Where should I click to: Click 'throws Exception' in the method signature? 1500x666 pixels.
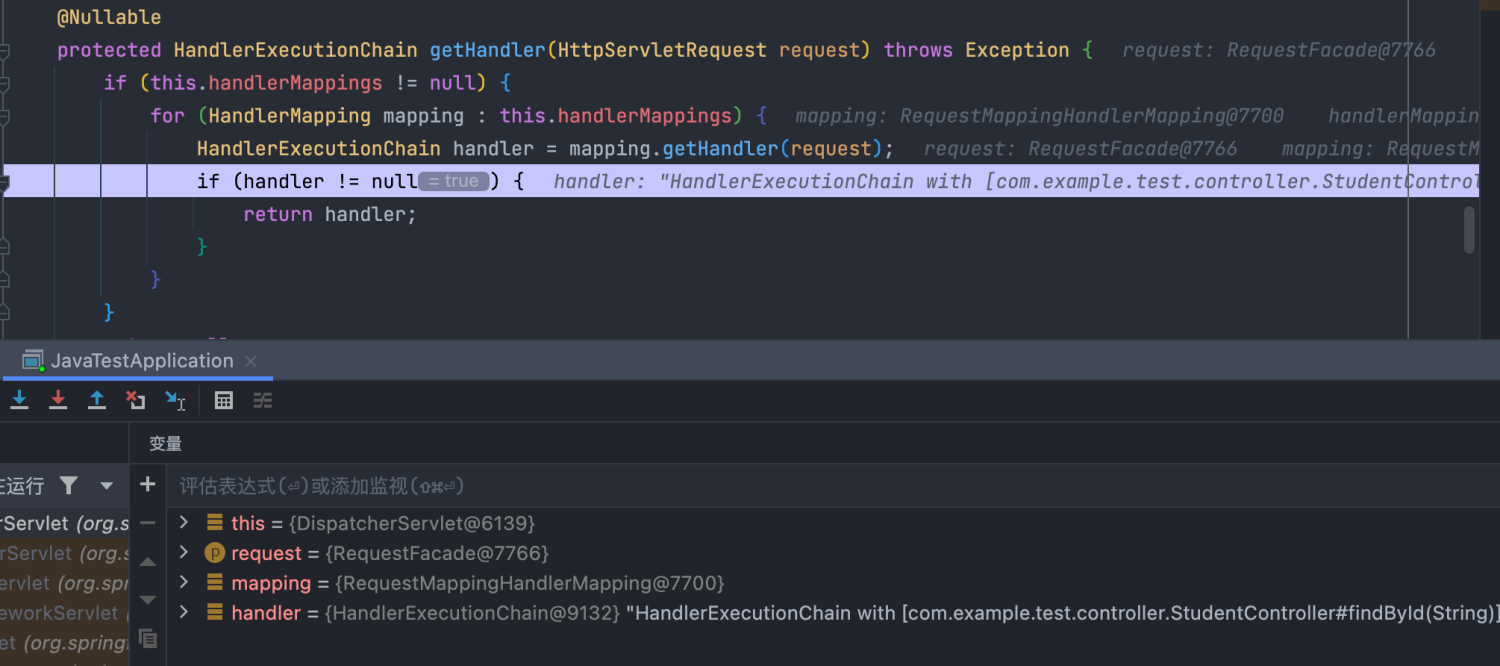pos(977,50)
